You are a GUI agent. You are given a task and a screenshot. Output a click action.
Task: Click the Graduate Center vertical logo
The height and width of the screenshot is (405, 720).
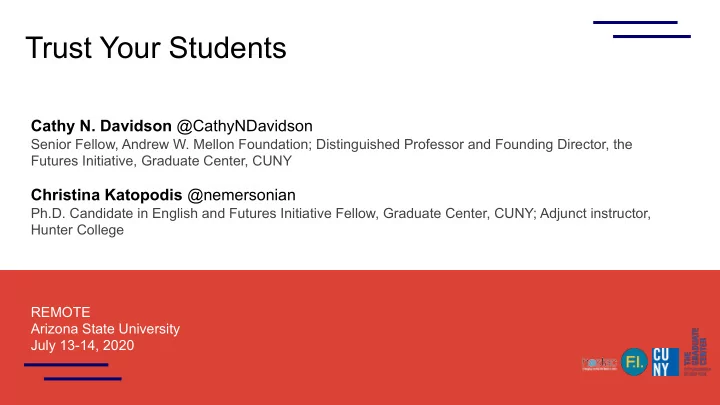(x=696, y=352)
